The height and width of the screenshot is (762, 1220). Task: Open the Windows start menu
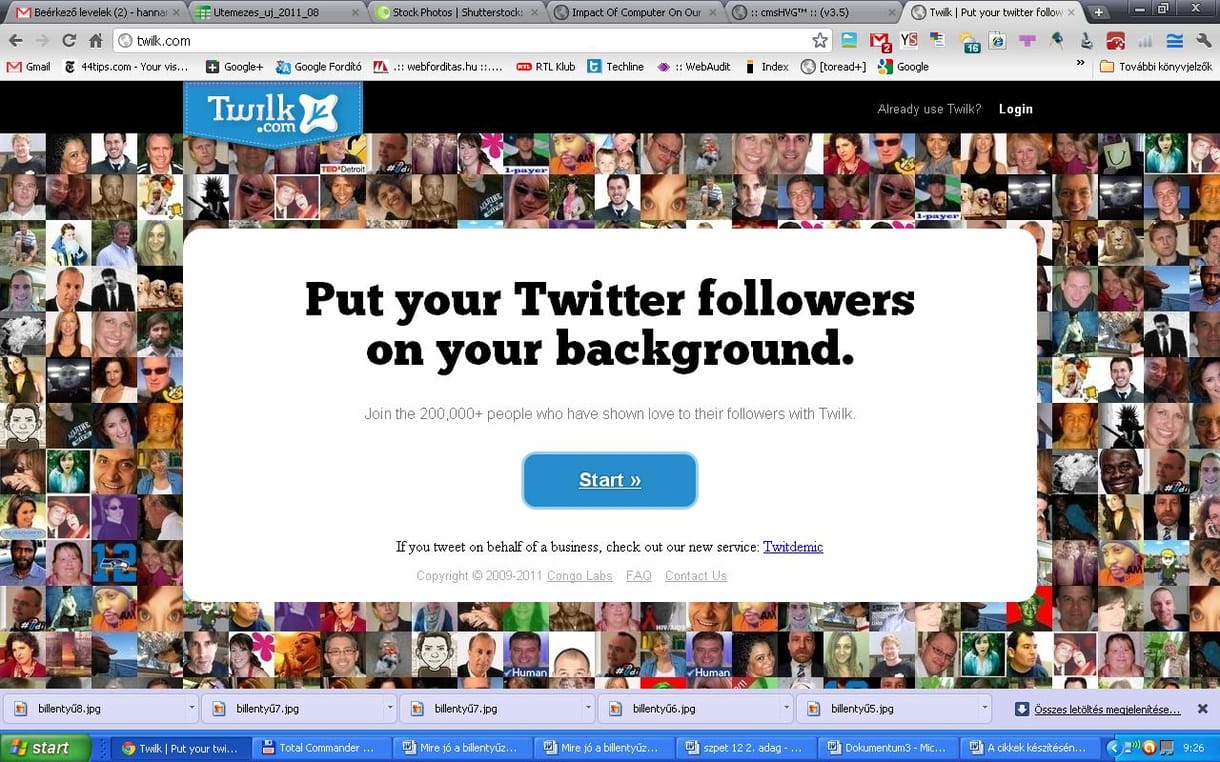pos(46,747)
